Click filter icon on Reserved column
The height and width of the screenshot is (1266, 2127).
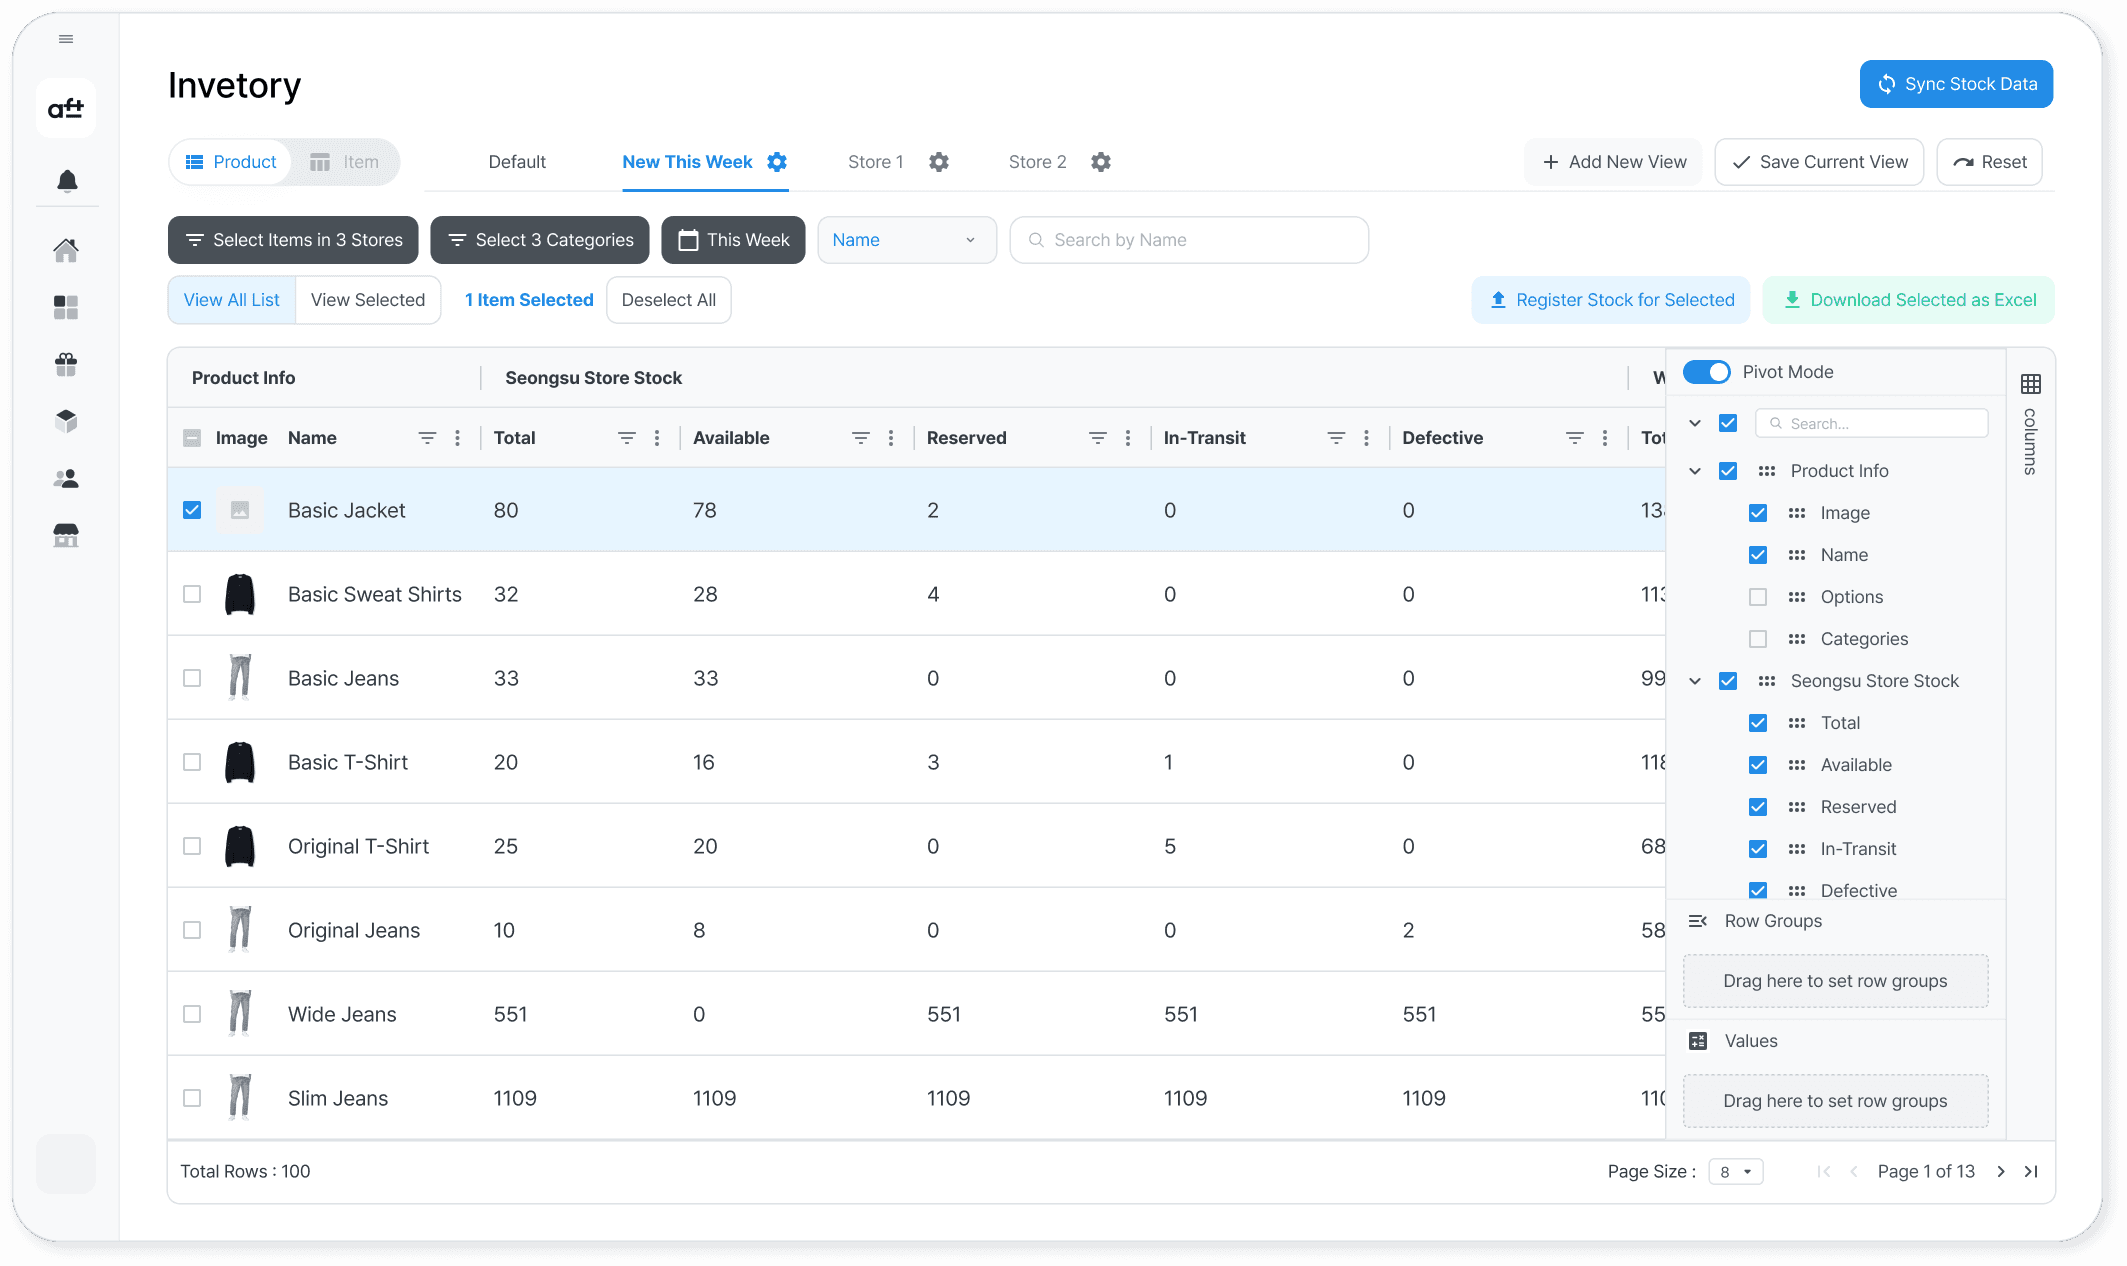tap(1097, 438)
